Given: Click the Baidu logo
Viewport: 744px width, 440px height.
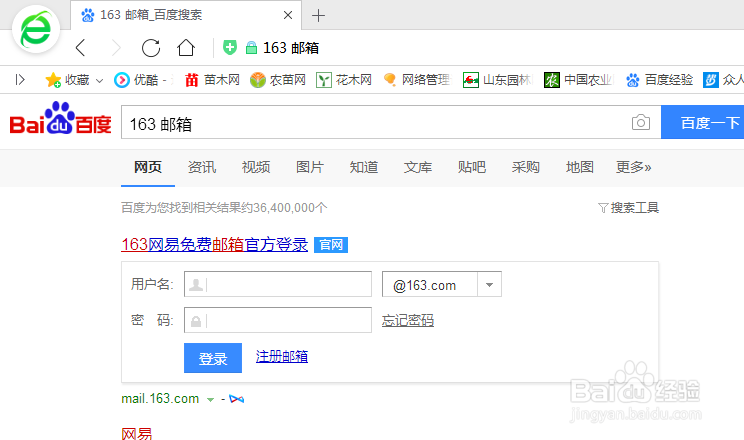Looking at the screenshot, I should (x=60, y=118).
